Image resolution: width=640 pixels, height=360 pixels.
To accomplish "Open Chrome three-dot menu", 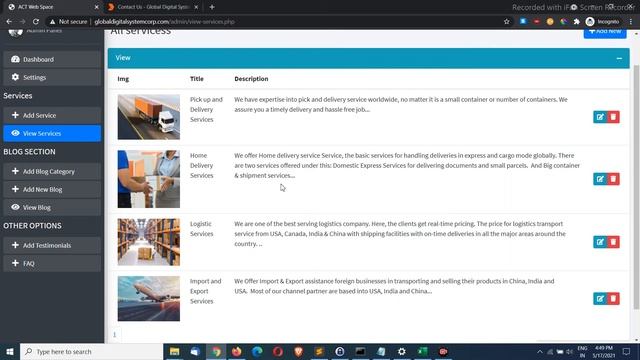I will (631, 22).
